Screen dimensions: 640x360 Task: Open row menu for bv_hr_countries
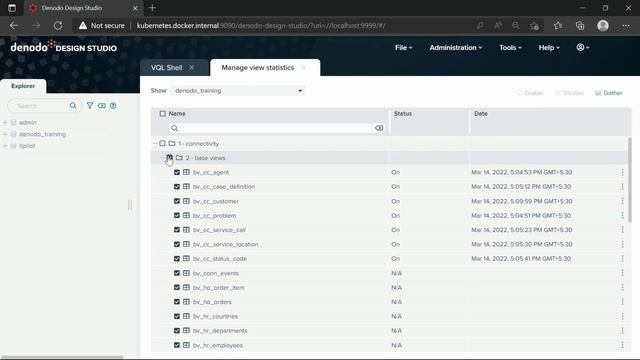coord(622,316)
